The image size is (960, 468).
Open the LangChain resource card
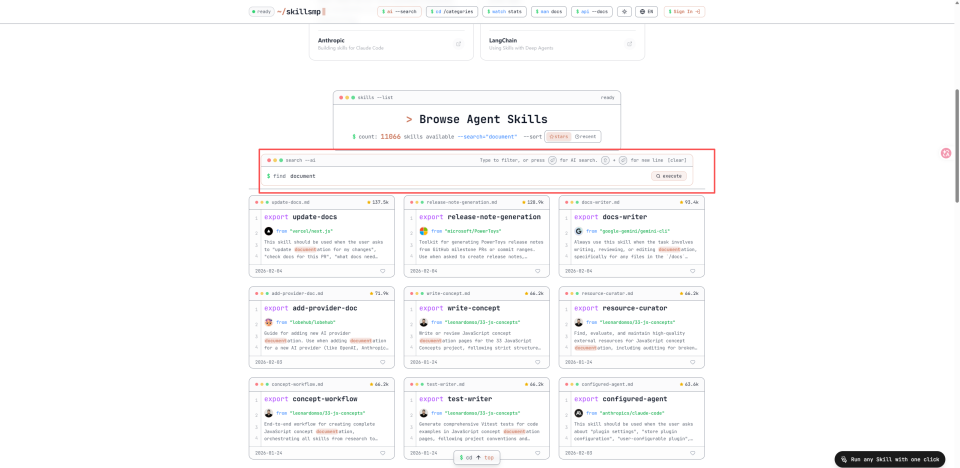tap(562, 43)
